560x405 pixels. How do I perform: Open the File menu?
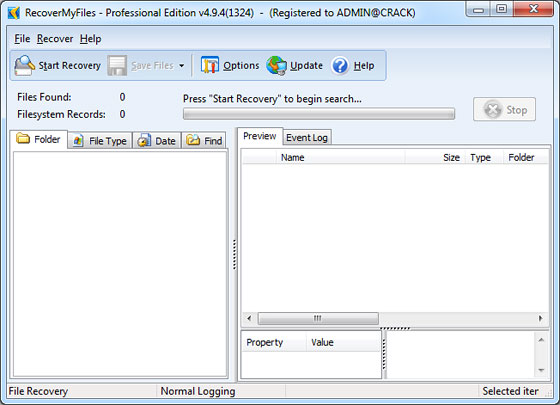22,39
